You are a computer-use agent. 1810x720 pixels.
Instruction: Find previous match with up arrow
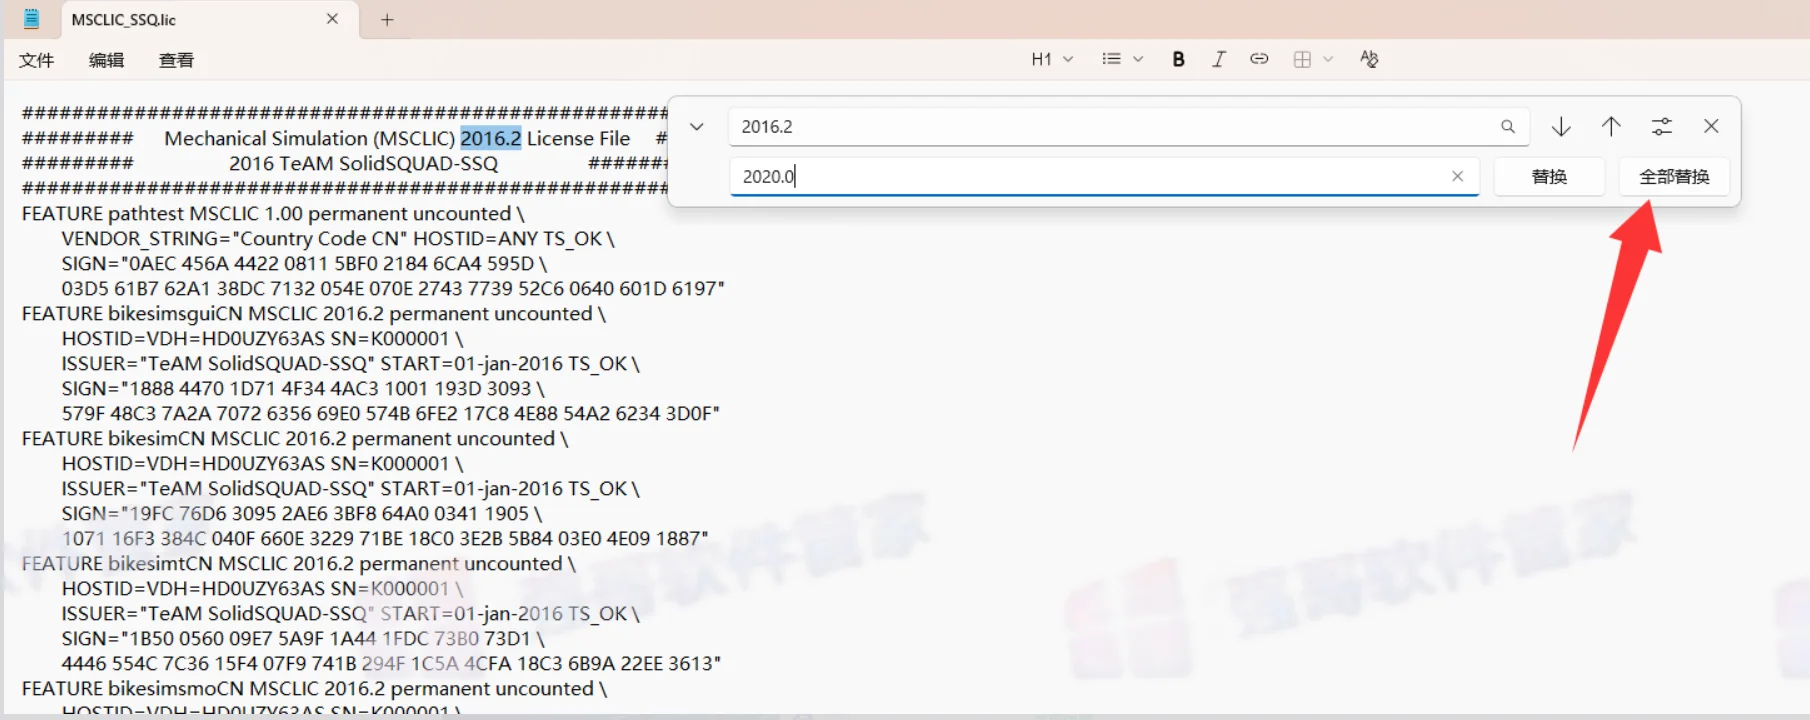tap(1611, 127)
